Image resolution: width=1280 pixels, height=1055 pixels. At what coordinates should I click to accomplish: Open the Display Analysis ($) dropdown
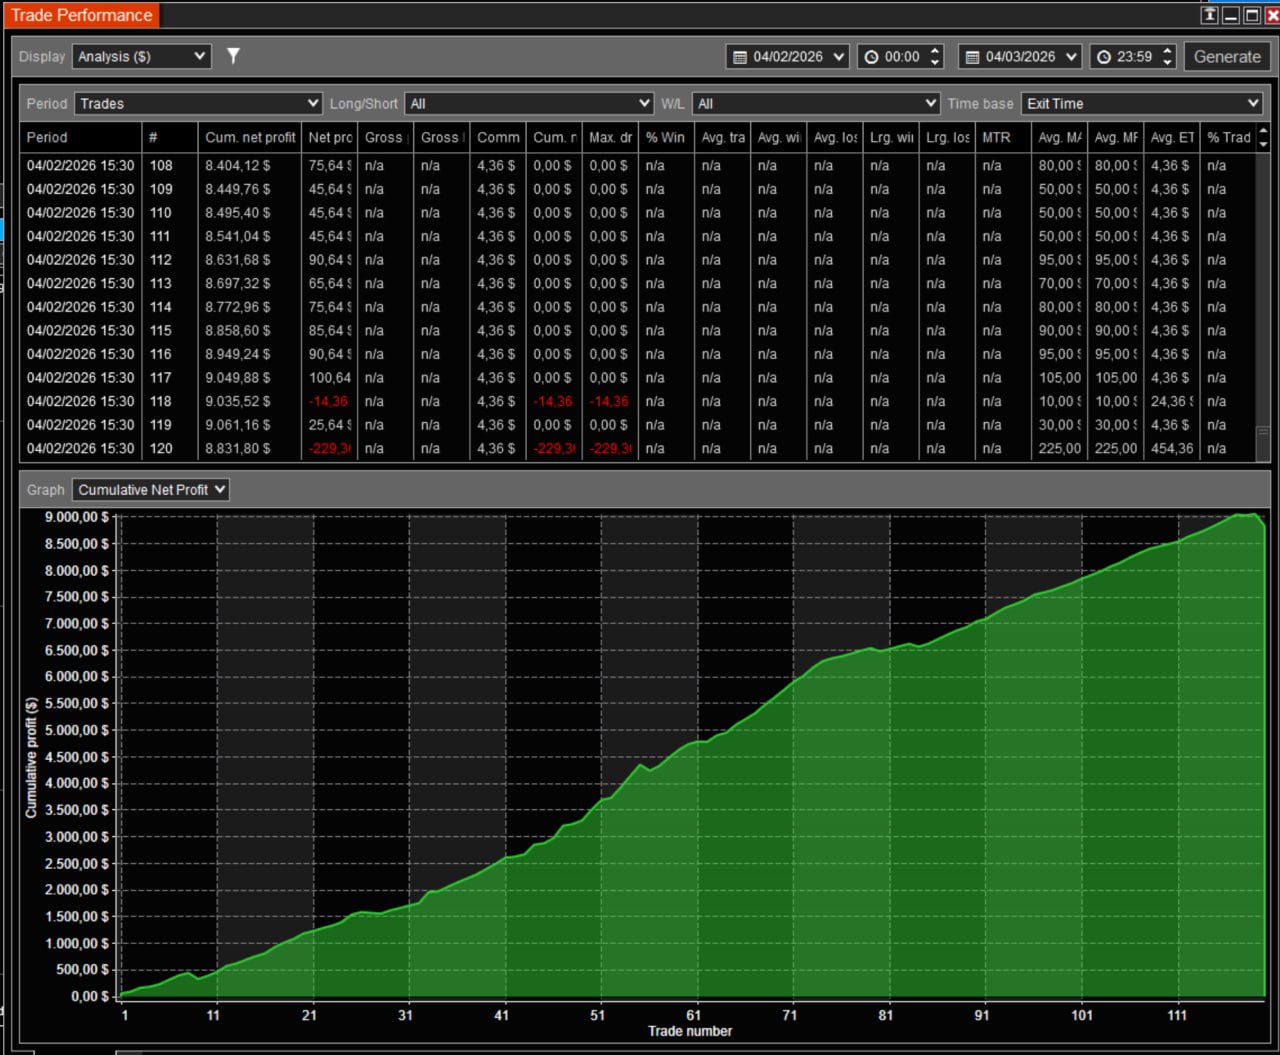point(142,57)
